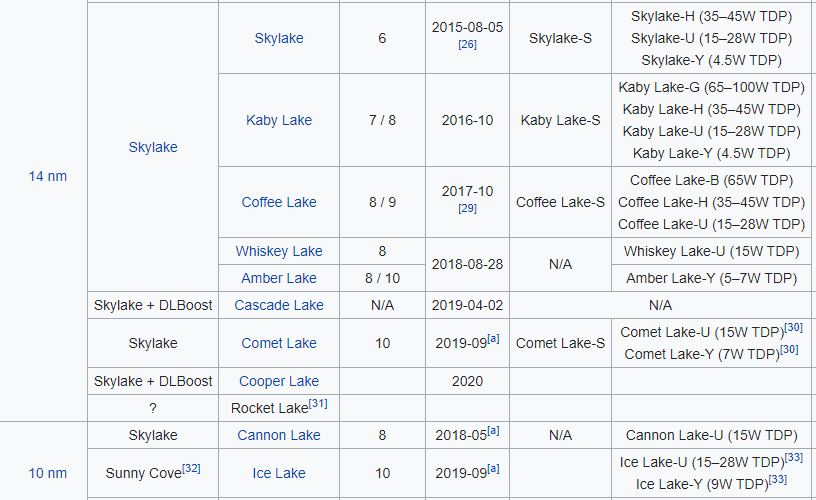Click the 2015-08-05 release date
Viewport: 816px width, 500px height.
467,28
